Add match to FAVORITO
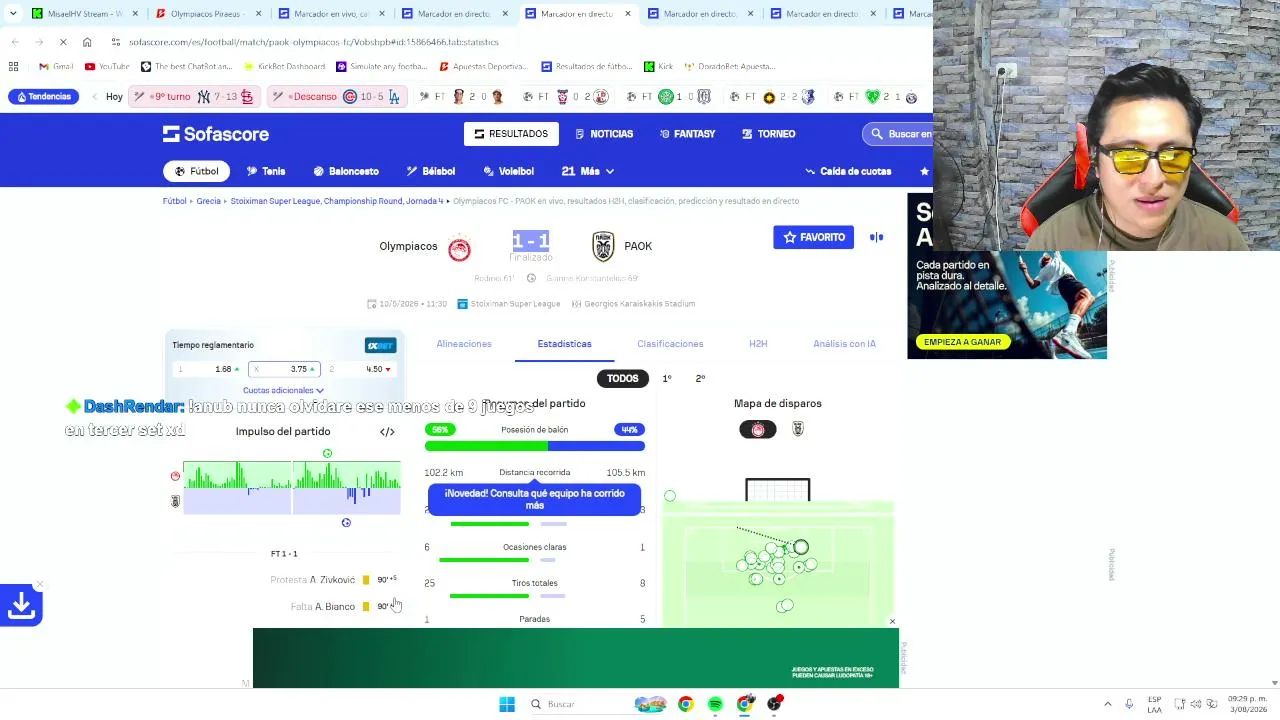Image resolution: width=1280 pixels, height=720 pixels. (x=813, y=237)
